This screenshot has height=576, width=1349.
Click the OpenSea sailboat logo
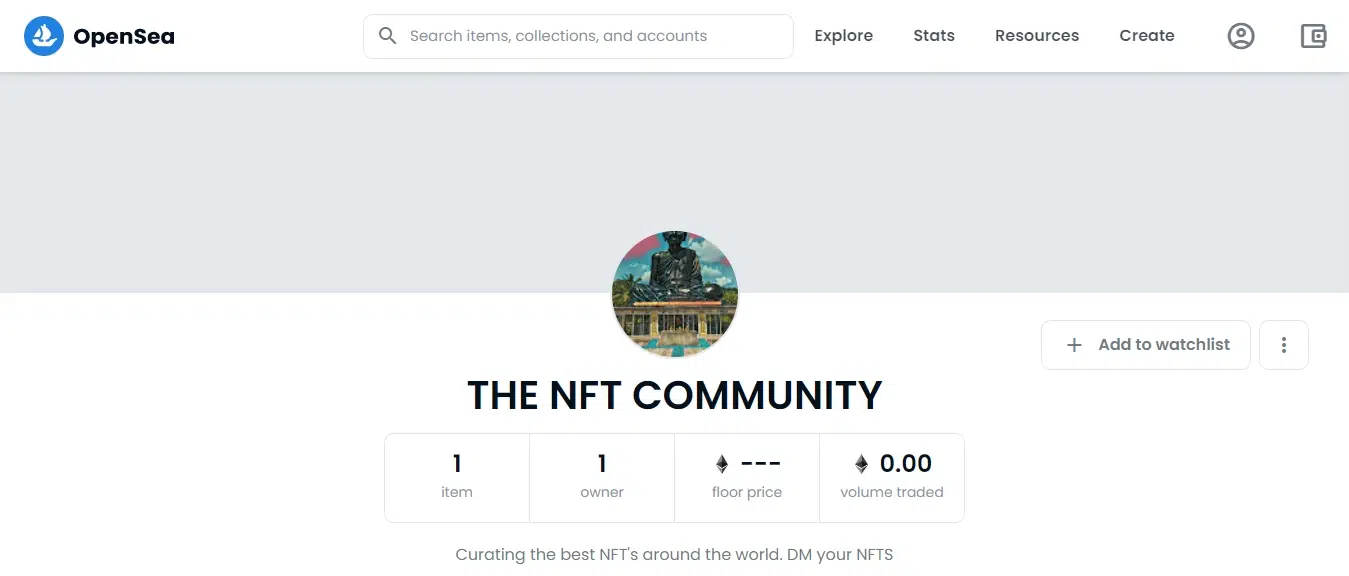pos(42,35)
